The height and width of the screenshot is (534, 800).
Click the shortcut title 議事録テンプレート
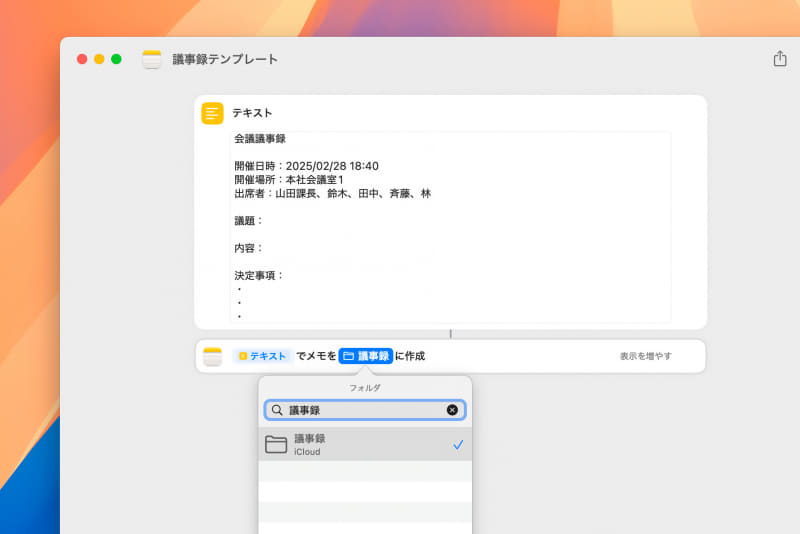(x=225, y=59)
